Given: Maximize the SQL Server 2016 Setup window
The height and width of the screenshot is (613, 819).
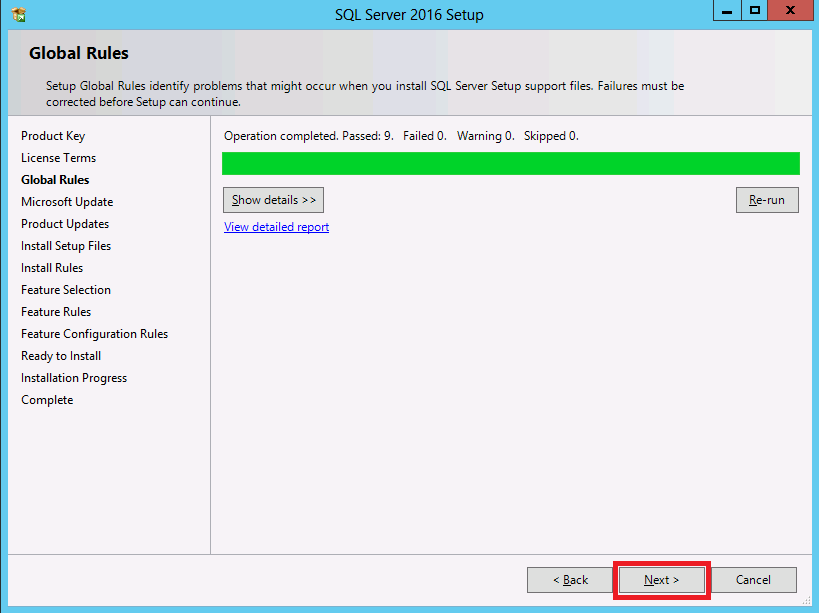Looking at the screenshot, I should (755, 10).
